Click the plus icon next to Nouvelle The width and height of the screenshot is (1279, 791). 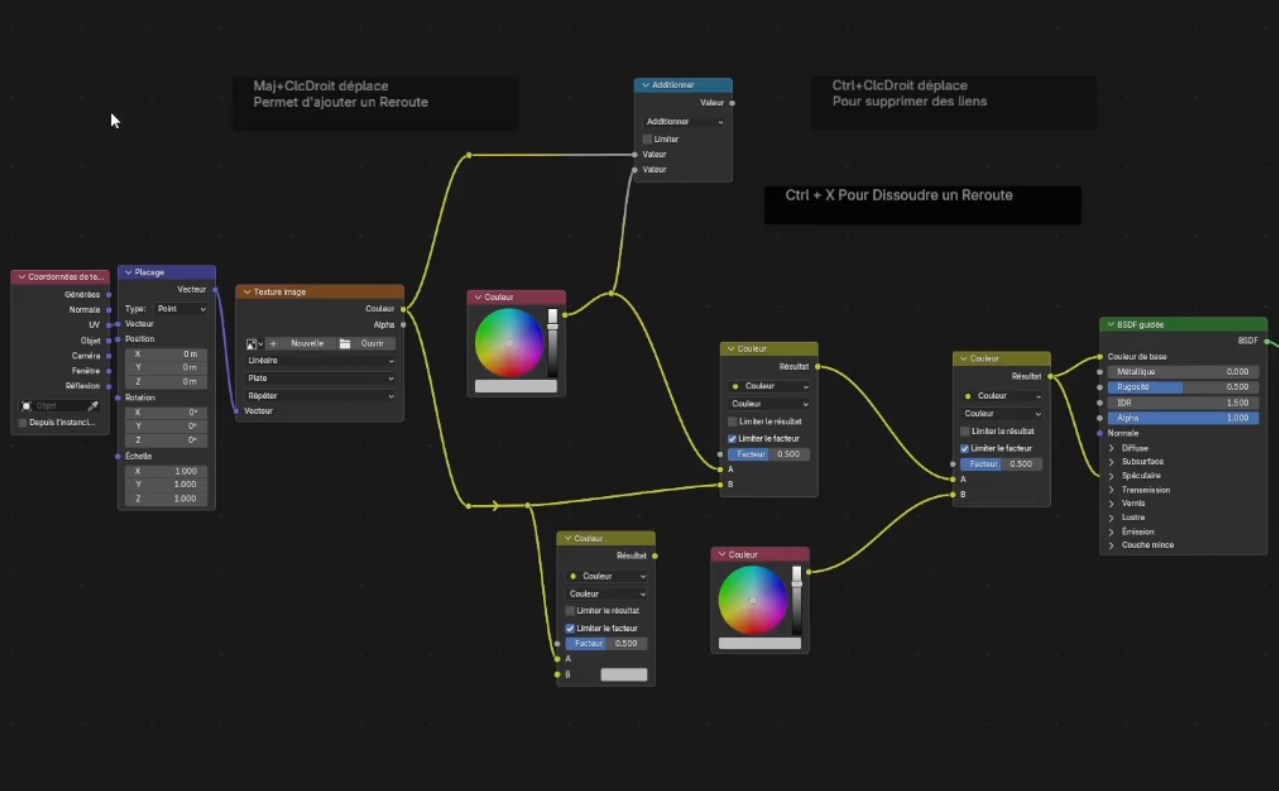pyautogui.click(x=273, y=343)
